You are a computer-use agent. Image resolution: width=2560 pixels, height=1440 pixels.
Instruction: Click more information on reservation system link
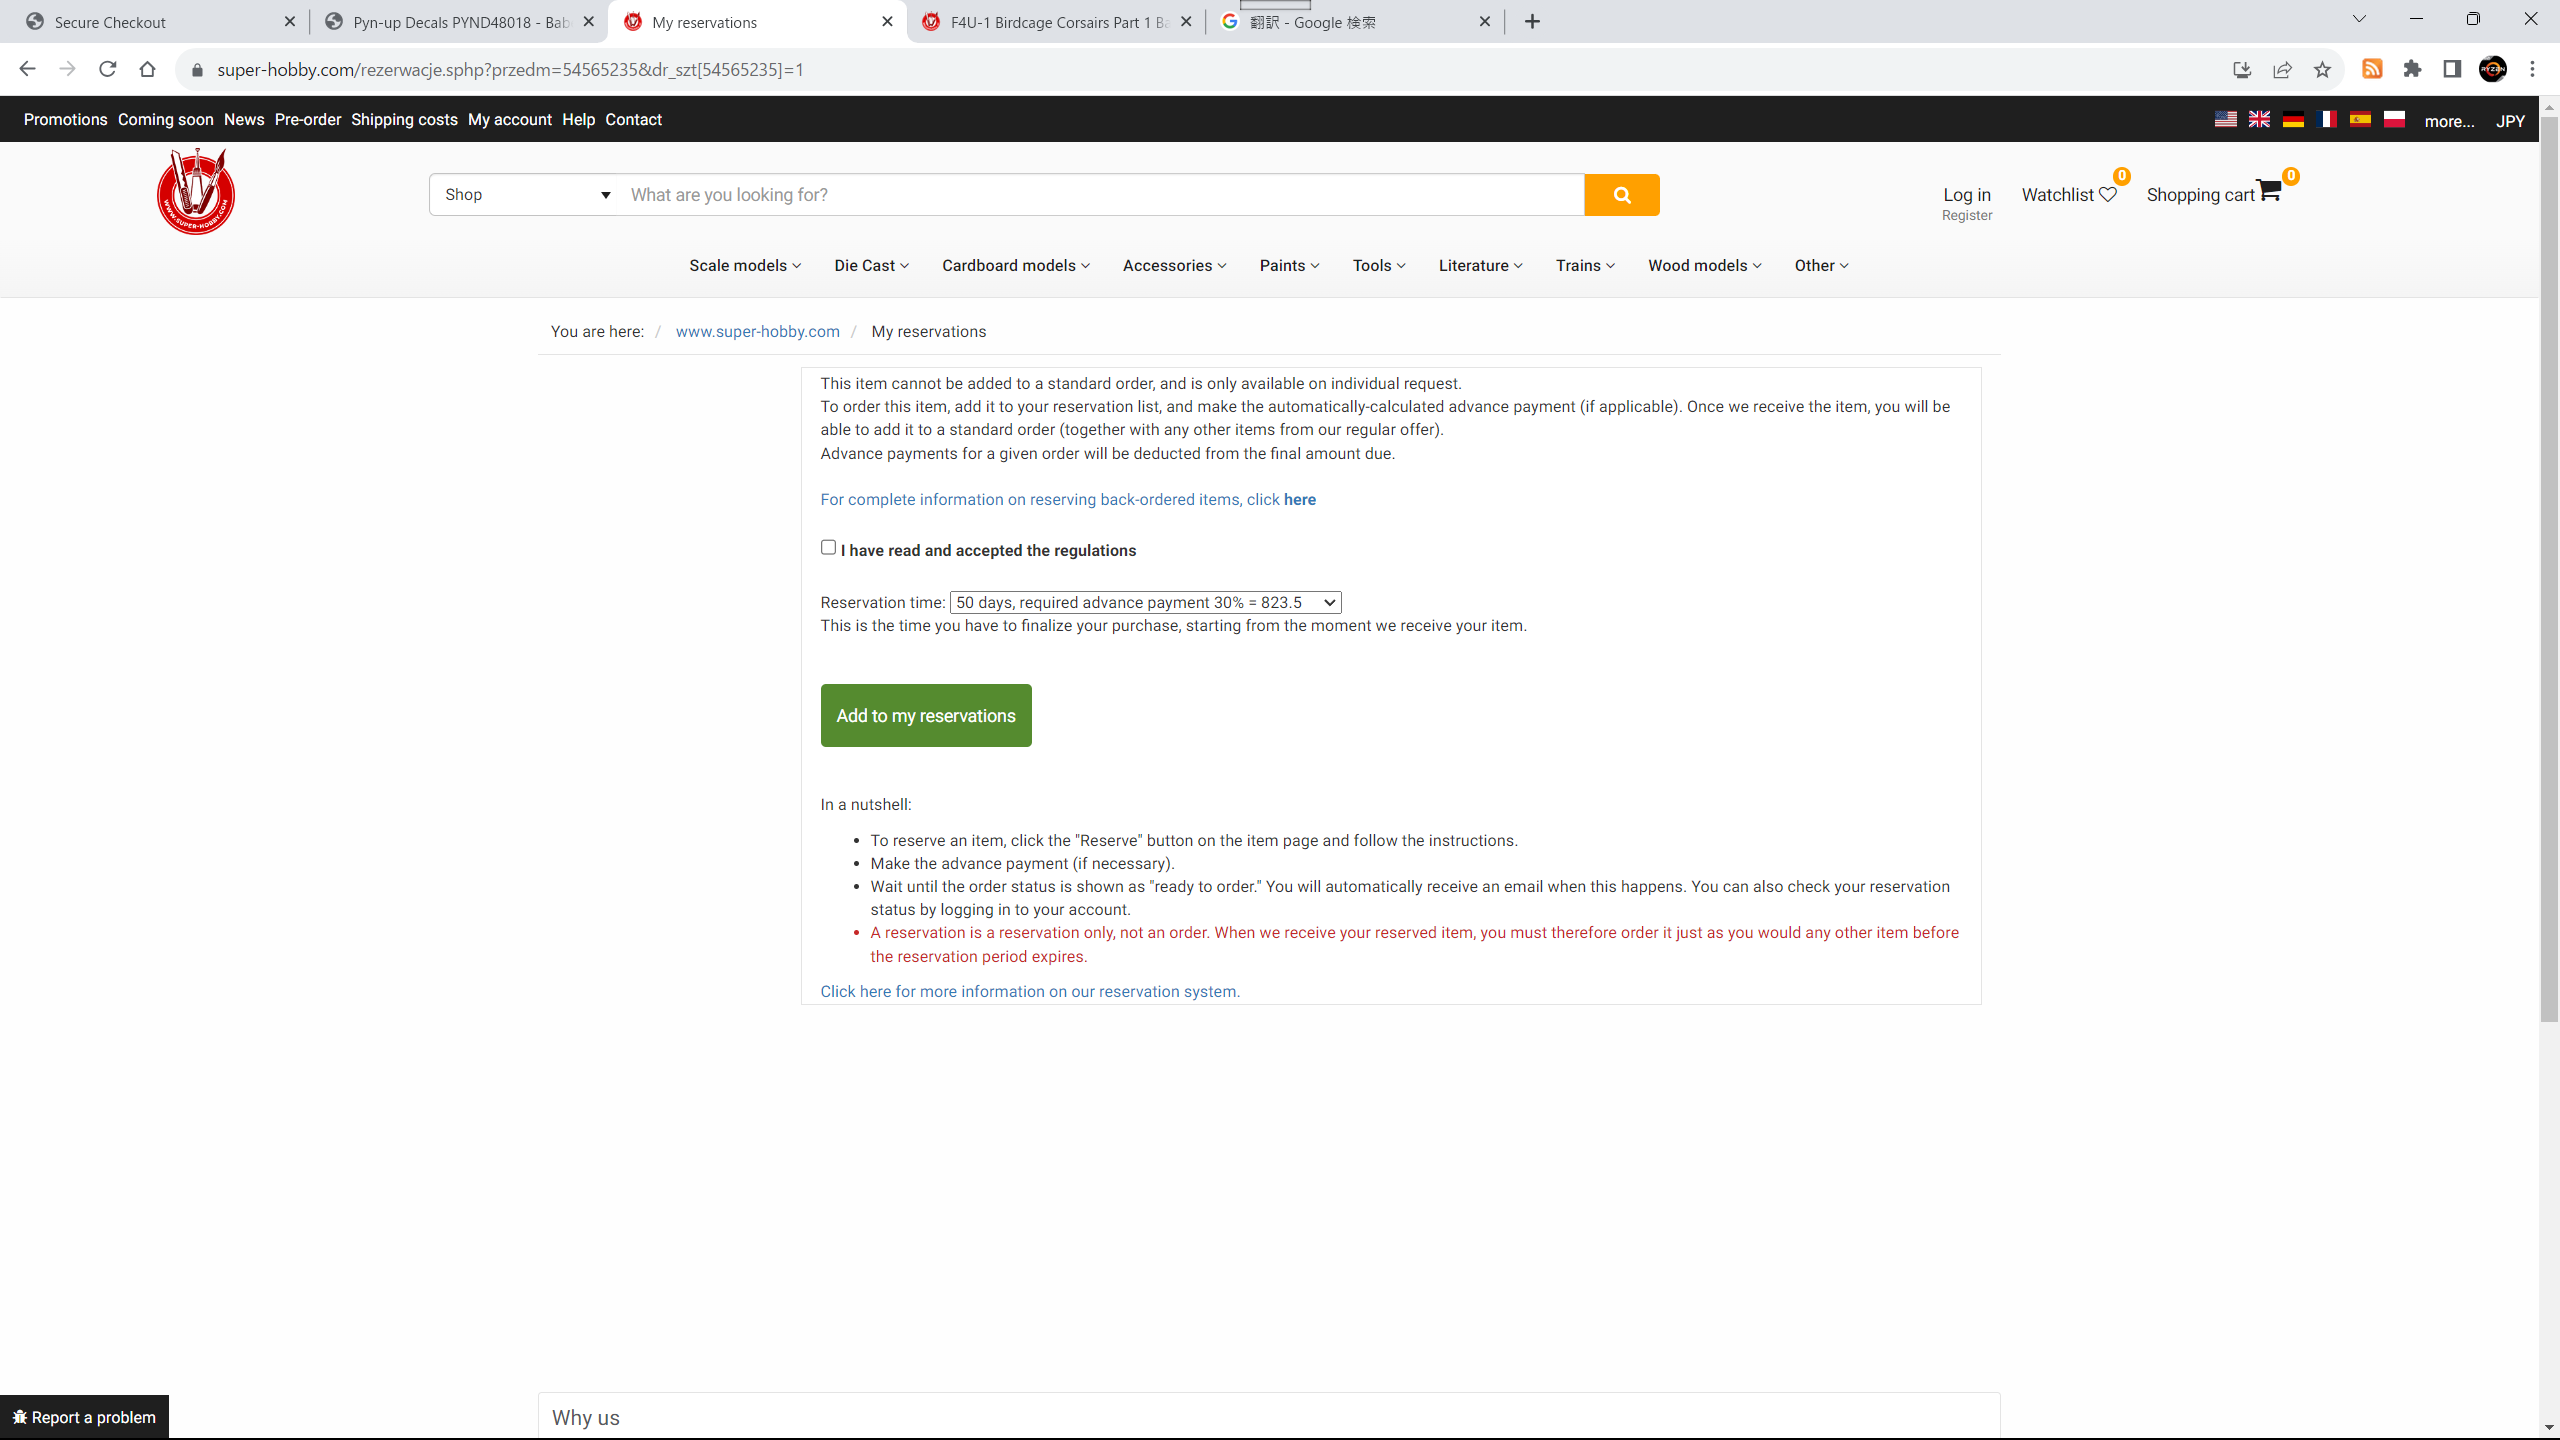(1030, 991)
